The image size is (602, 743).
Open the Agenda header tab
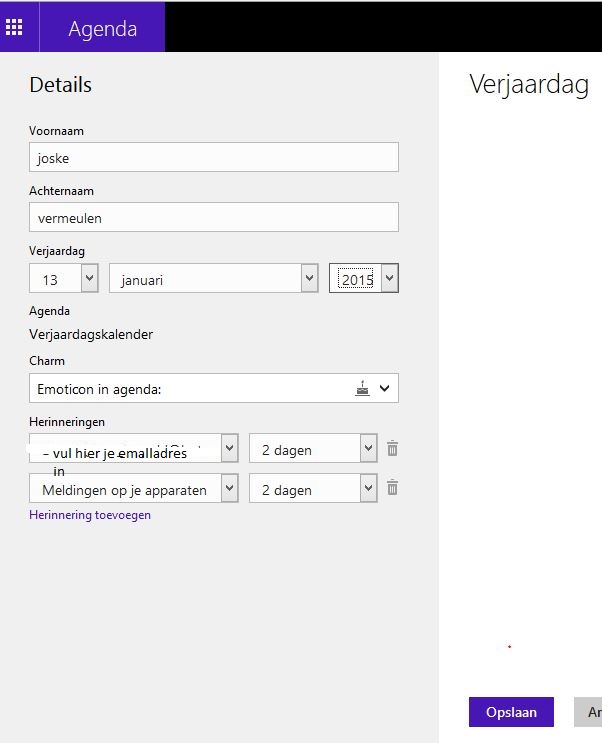tap(102, 28)
